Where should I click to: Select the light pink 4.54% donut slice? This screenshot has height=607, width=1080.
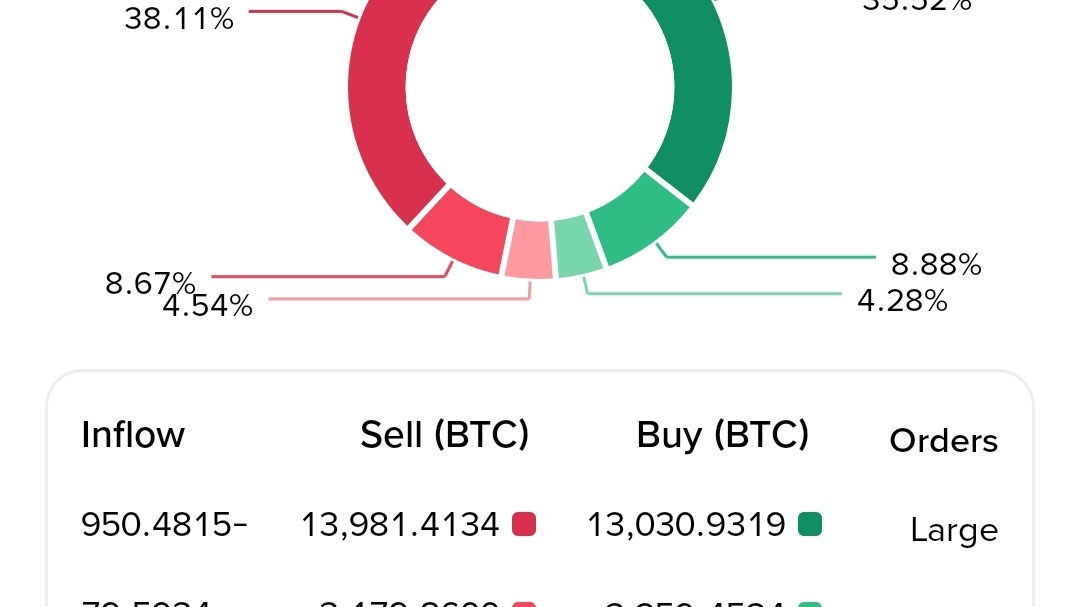527,249
